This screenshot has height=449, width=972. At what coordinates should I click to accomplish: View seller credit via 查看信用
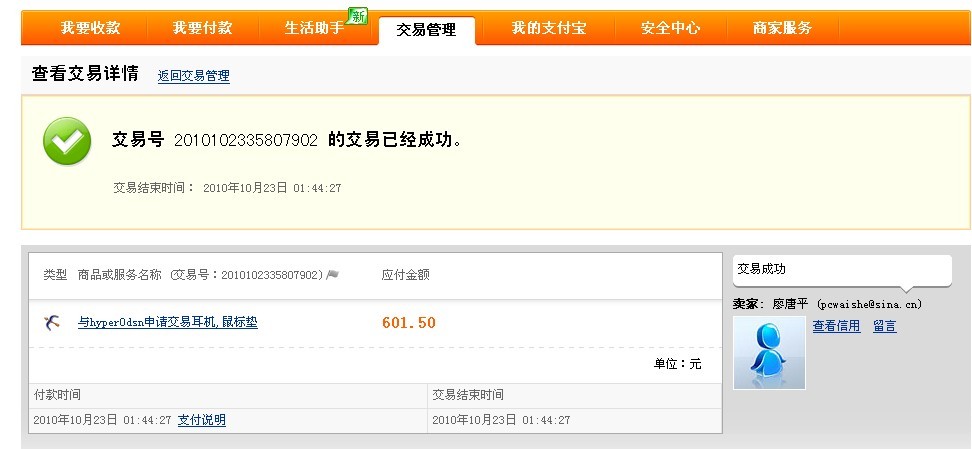pyautogui.click(x=836, y=326)
